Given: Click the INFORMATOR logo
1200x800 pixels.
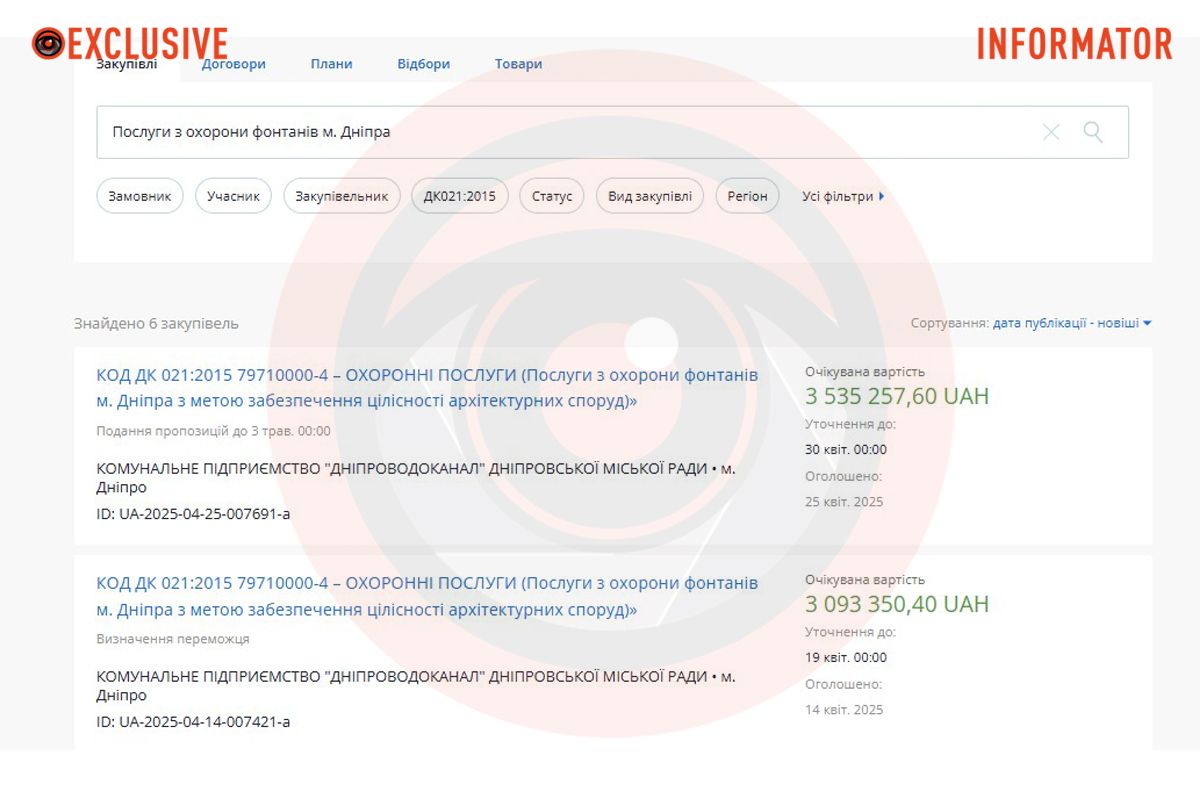Looking at the screenshot, I should pyautogui.click(x=1074, y=44).
